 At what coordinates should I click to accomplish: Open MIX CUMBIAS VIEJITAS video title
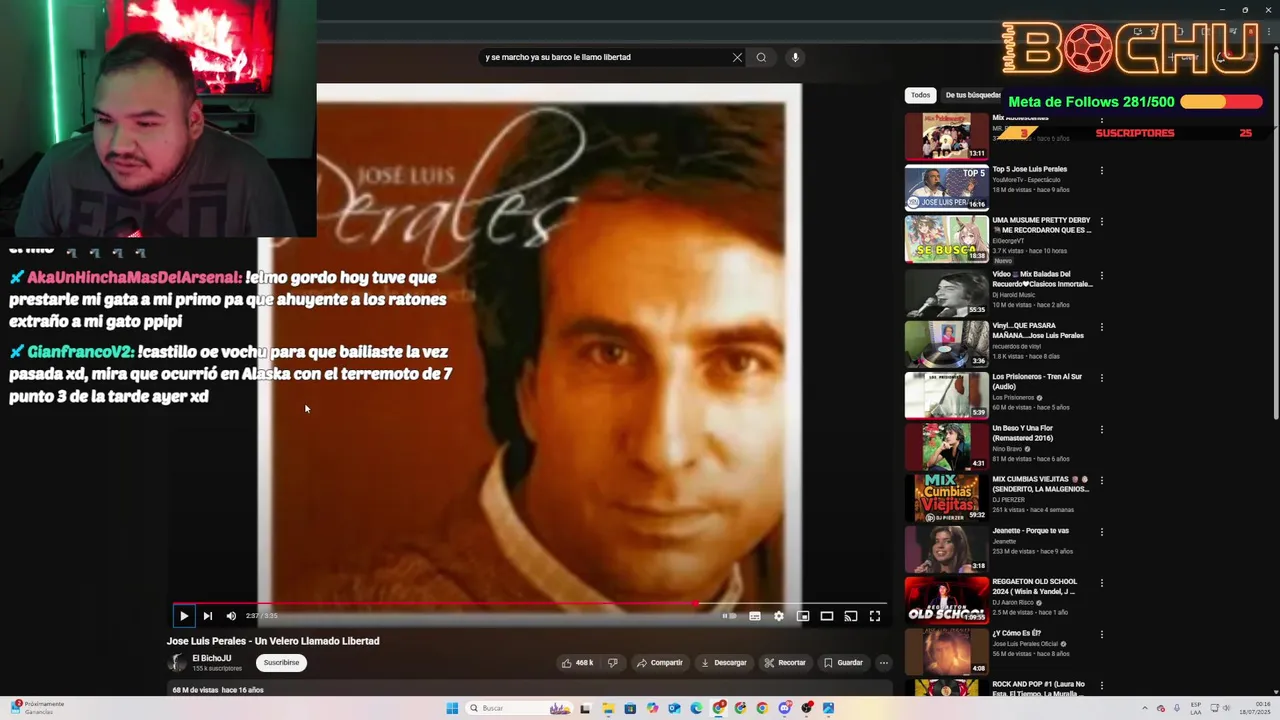[1040, 484]
